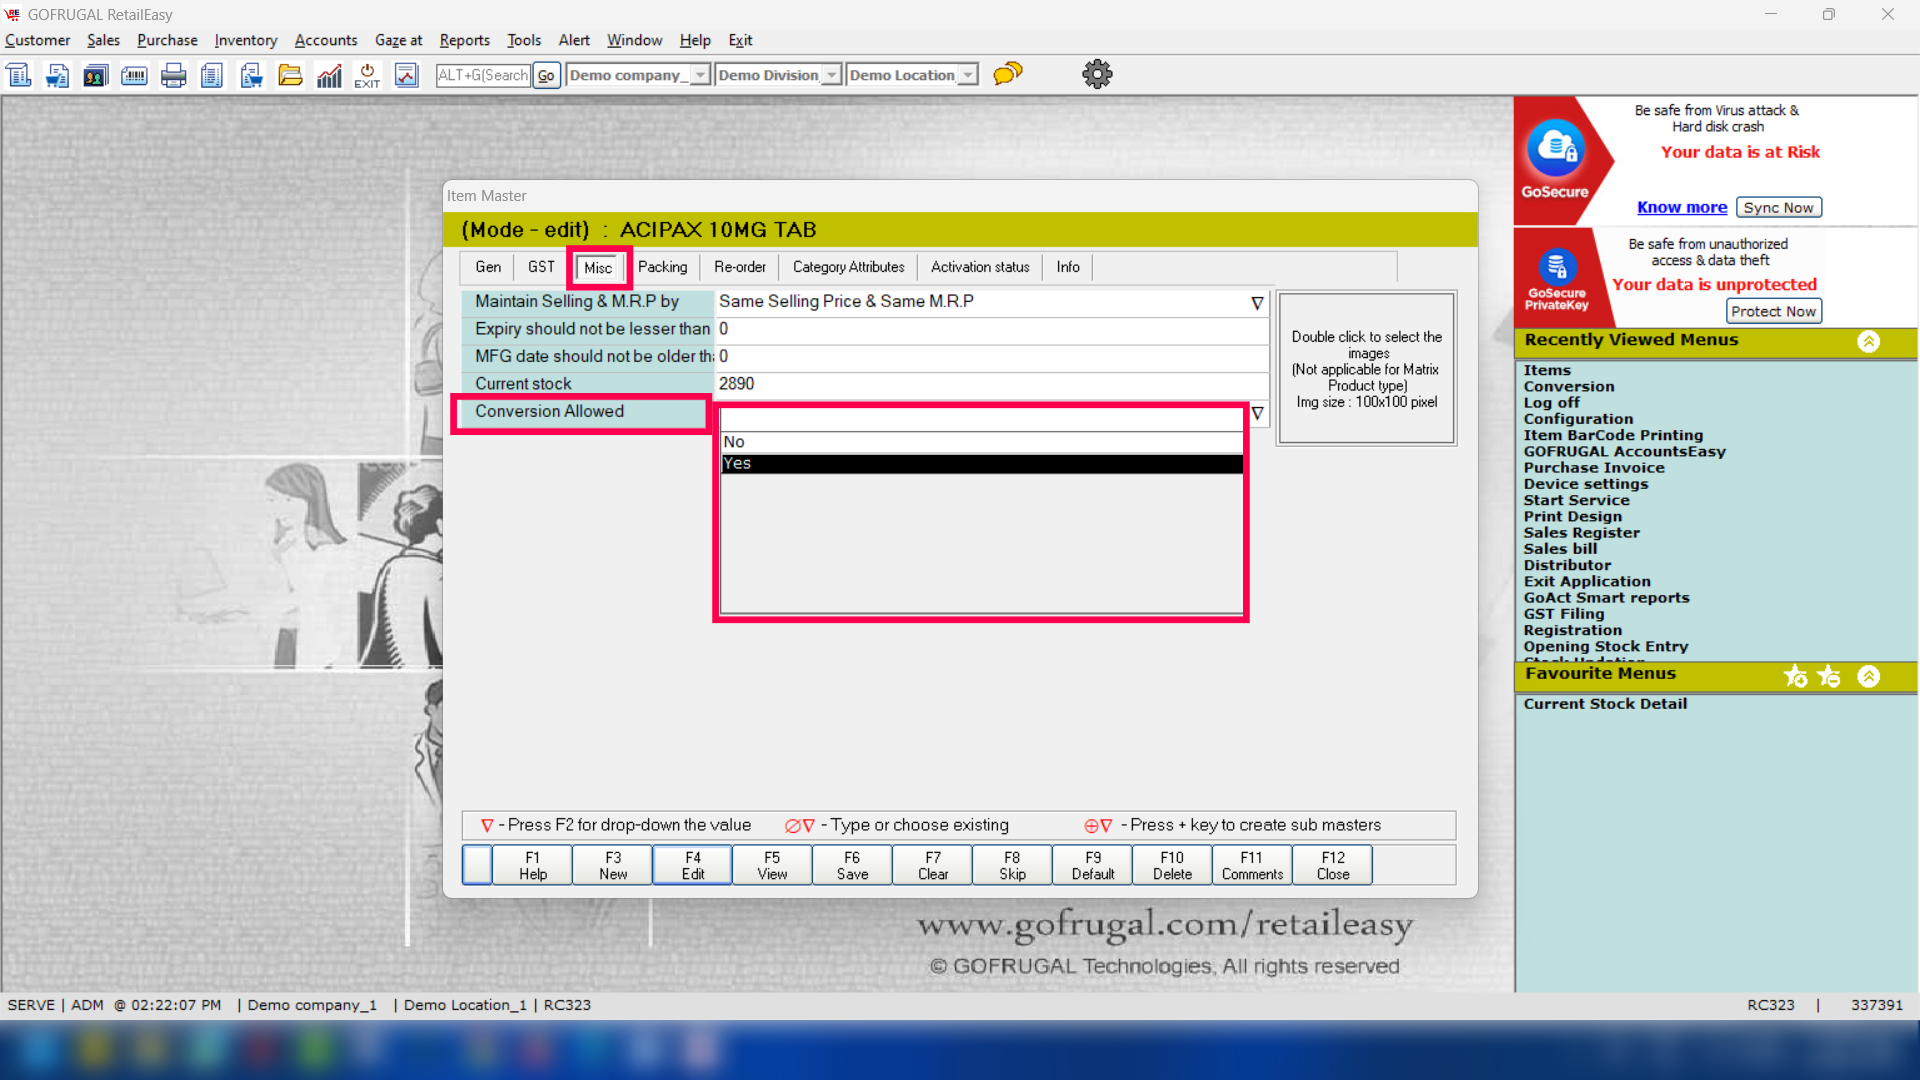
Task: Click the EXIT power icon
Action: click(x=367, y=75)
